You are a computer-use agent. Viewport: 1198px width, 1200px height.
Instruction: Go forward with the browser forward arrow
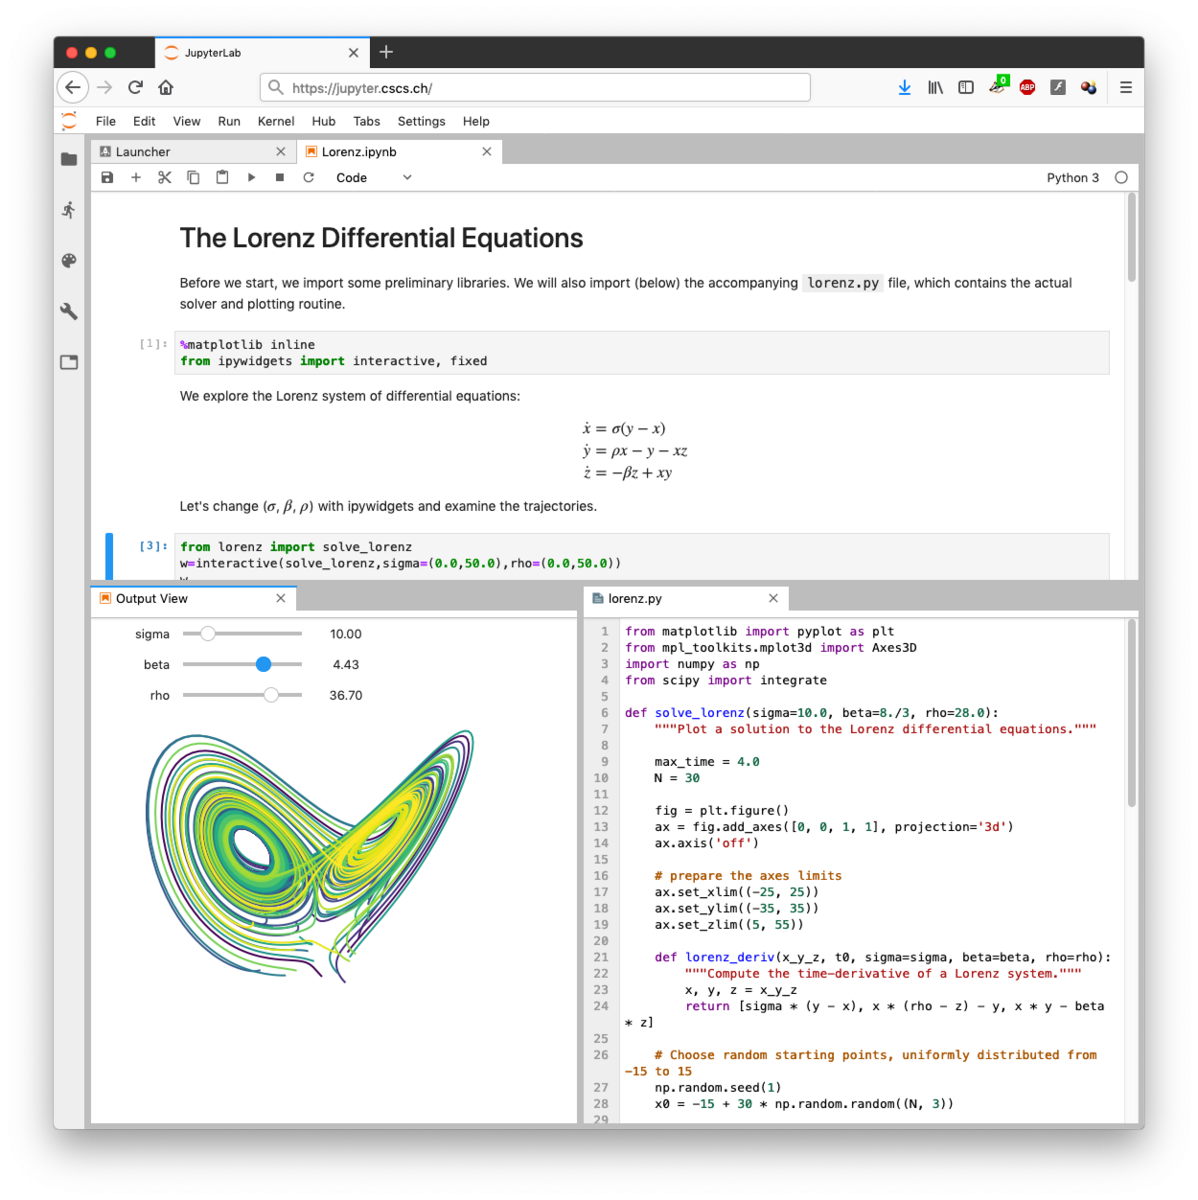point(105,88)
